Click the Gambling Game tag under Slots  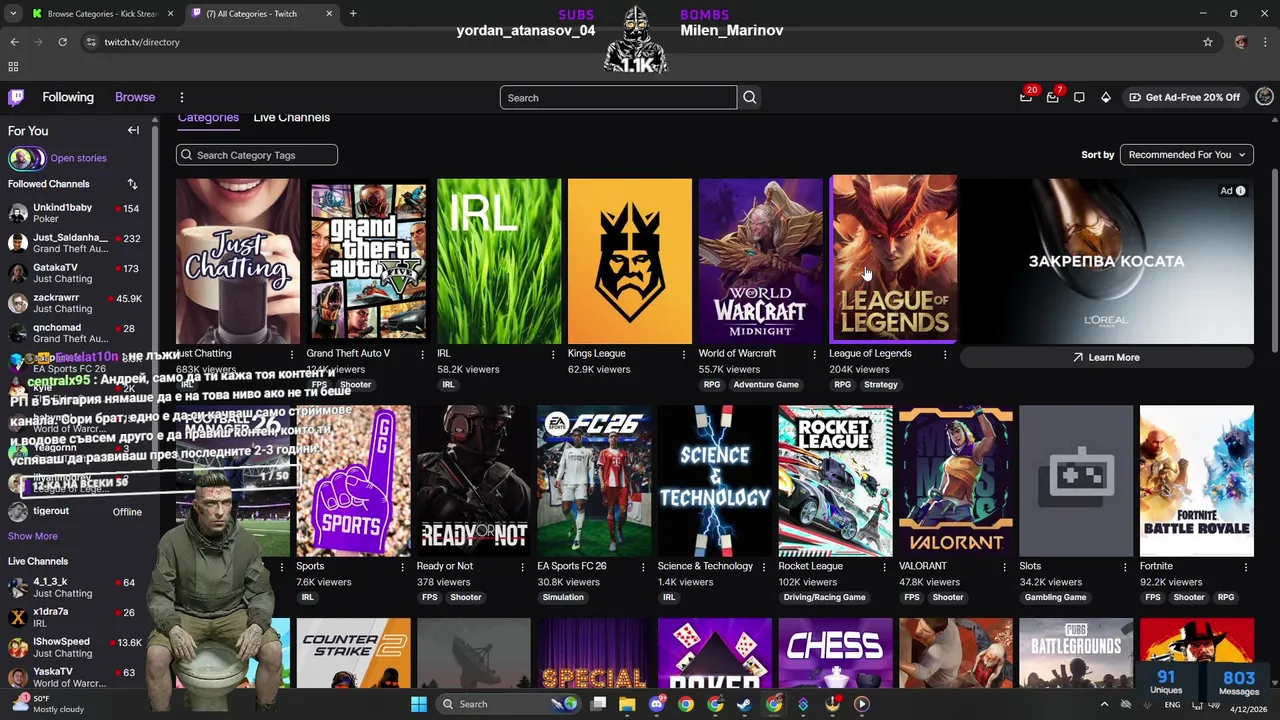[x=1055, y=598]
